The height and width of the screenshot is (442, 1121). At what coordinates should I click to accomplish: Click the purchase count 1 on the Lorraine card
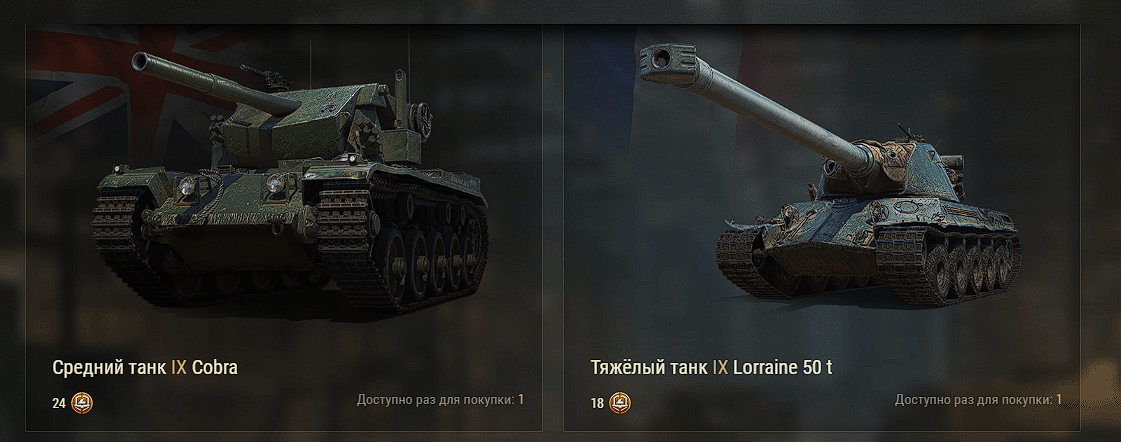(1059, 399)
